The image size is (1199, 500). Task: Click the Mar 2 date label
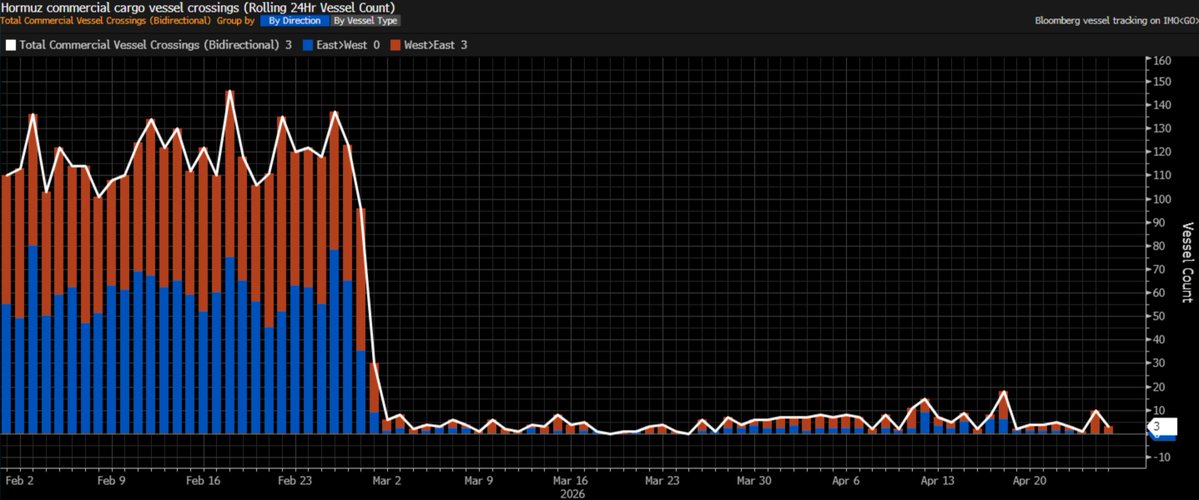(x=386, y=482)
